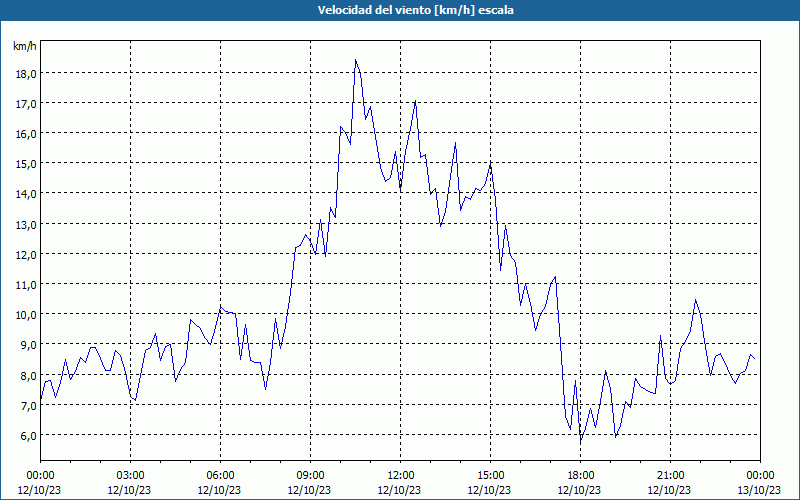Click the 6,0 y-axis label
Image resolution: width=800 pixels, height=500 pixels.
(x=29, y=436)
